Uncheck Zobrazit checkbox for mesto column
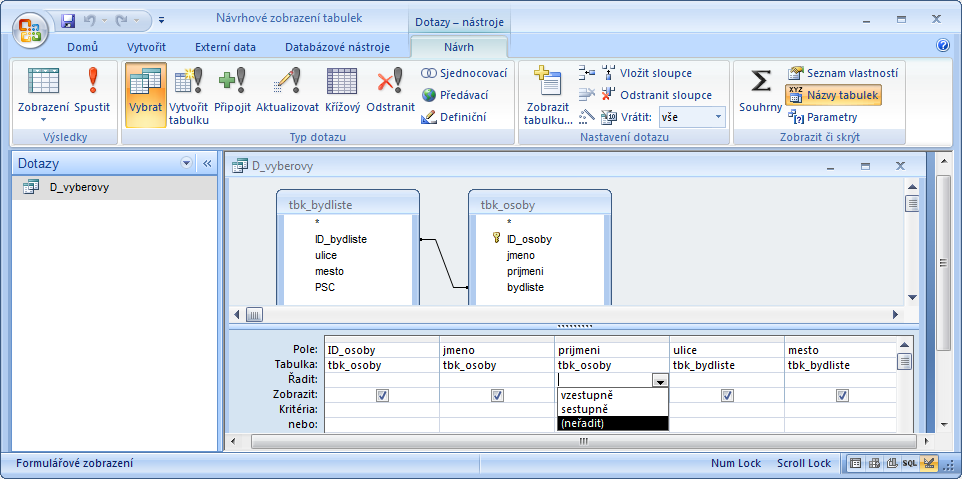Image resolution: width=962 pixels, height=479 pixels. coord(842,395)
